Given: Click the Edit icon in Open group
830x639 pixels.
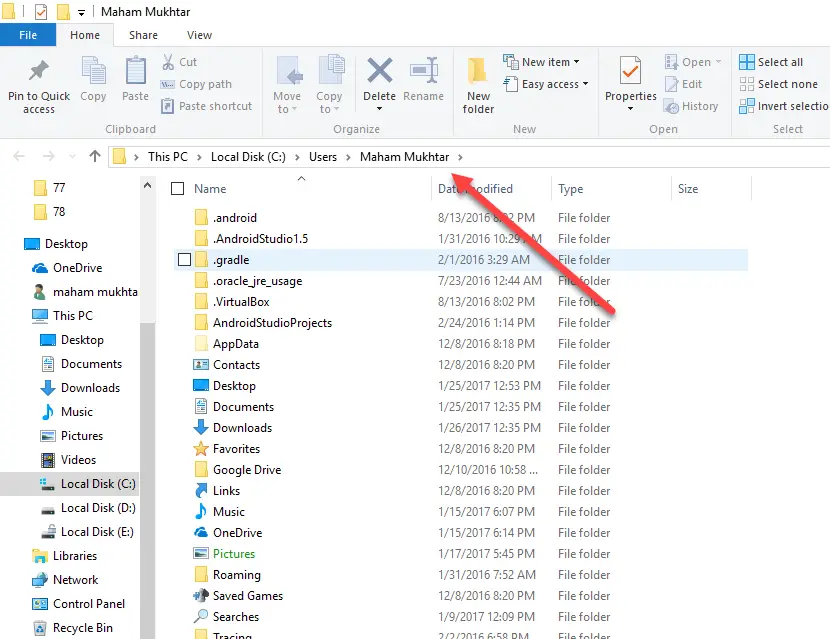Looking at the screenshot, I should [672, 84].
